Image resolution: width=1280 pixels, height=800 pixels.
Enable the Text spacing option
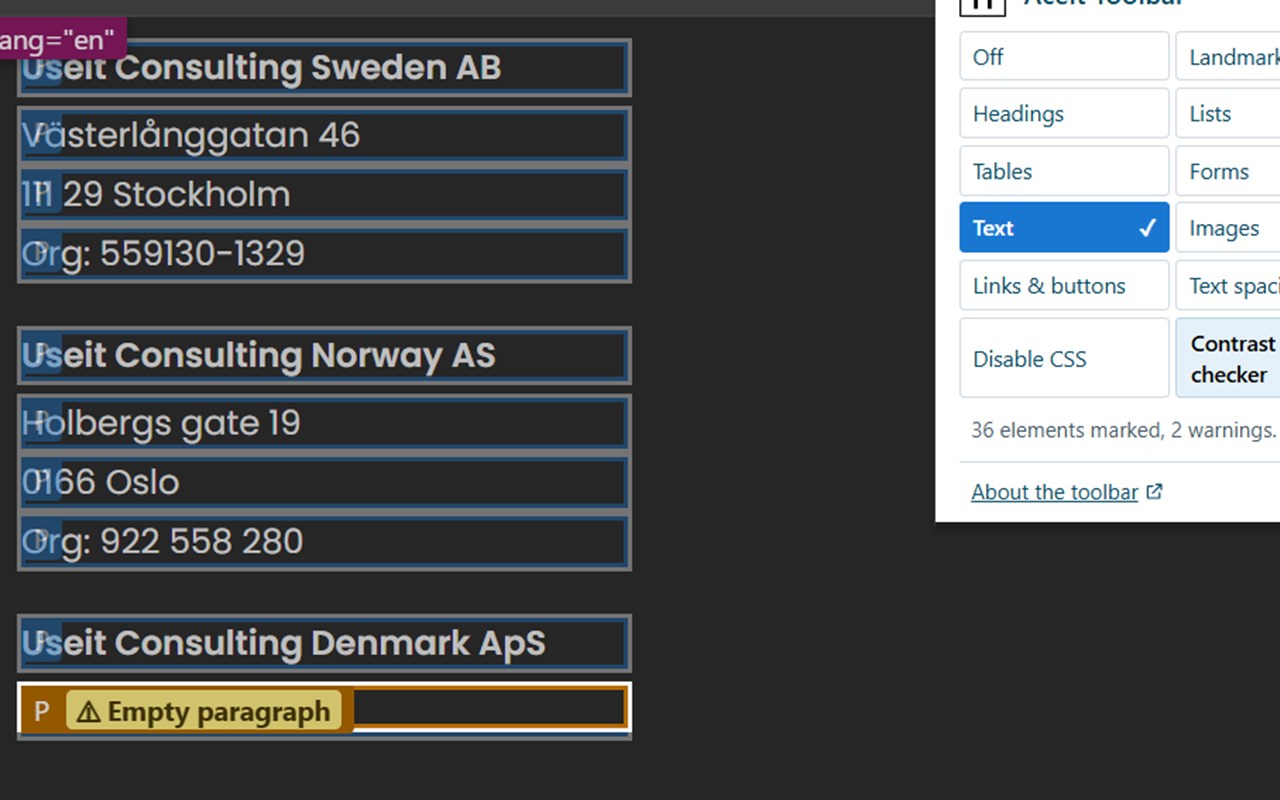point(1228,286)
